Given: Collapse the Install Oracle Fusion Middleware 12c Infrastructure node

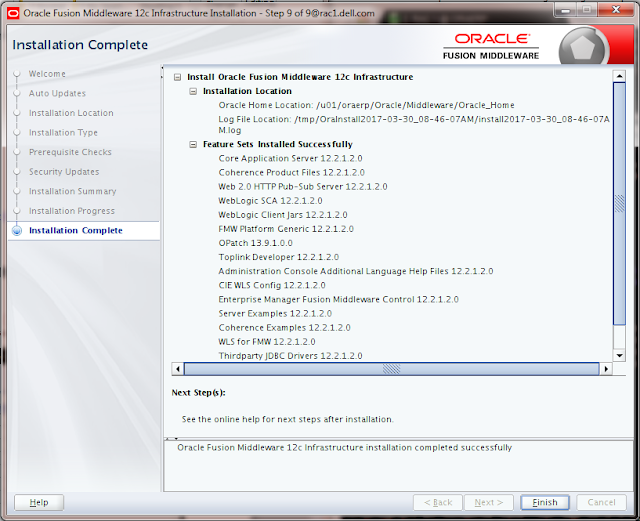Looking at the screenshot, I should click(x=177, y=77).
